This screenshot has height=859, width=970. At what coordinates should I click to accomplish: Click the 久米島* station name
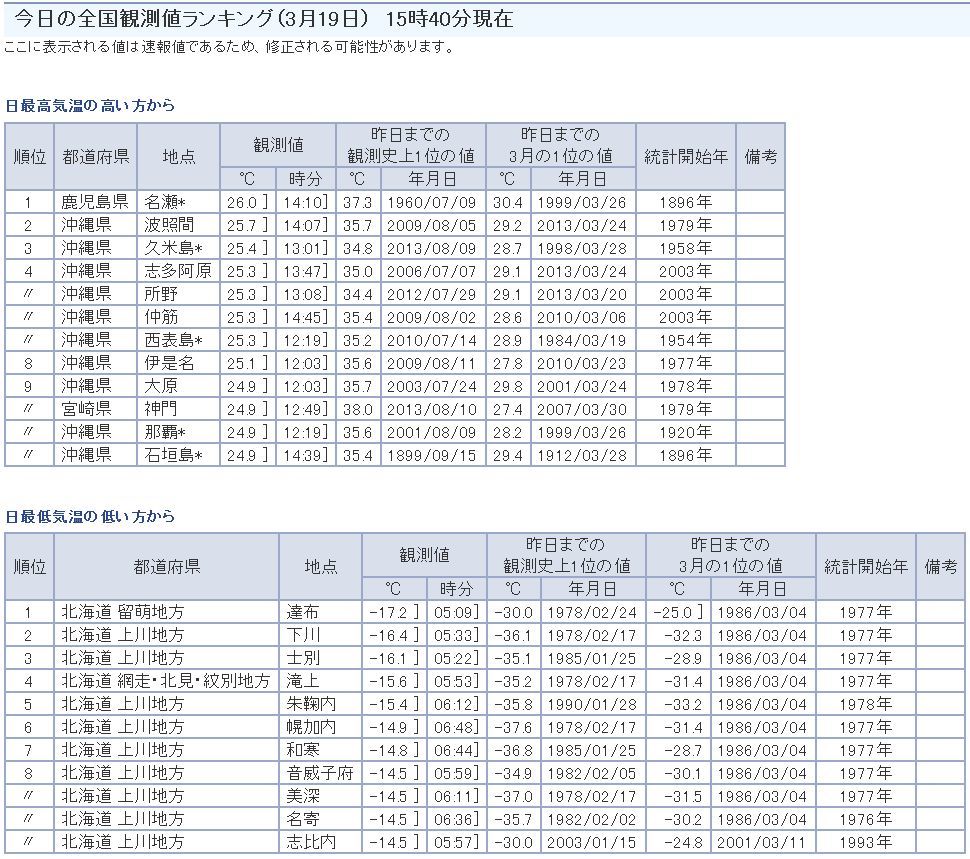click(173, 248)
